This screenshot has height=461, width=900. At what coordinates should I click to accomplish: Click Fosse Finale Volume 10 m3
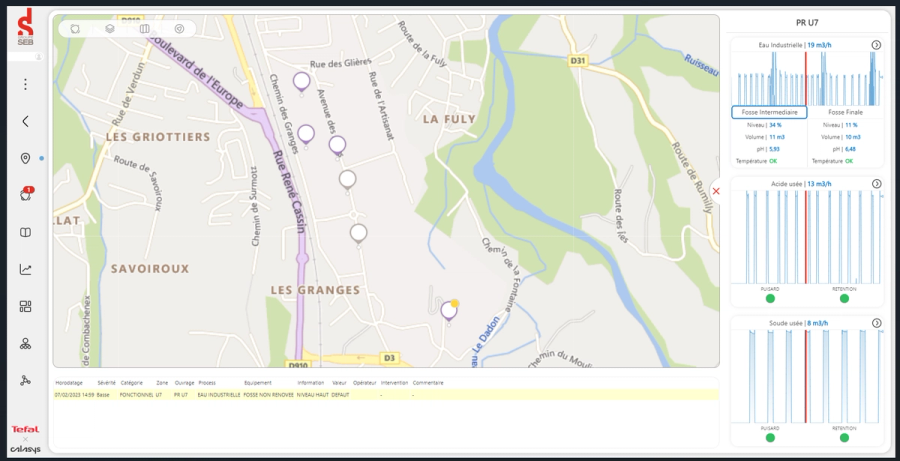(841, 137)
